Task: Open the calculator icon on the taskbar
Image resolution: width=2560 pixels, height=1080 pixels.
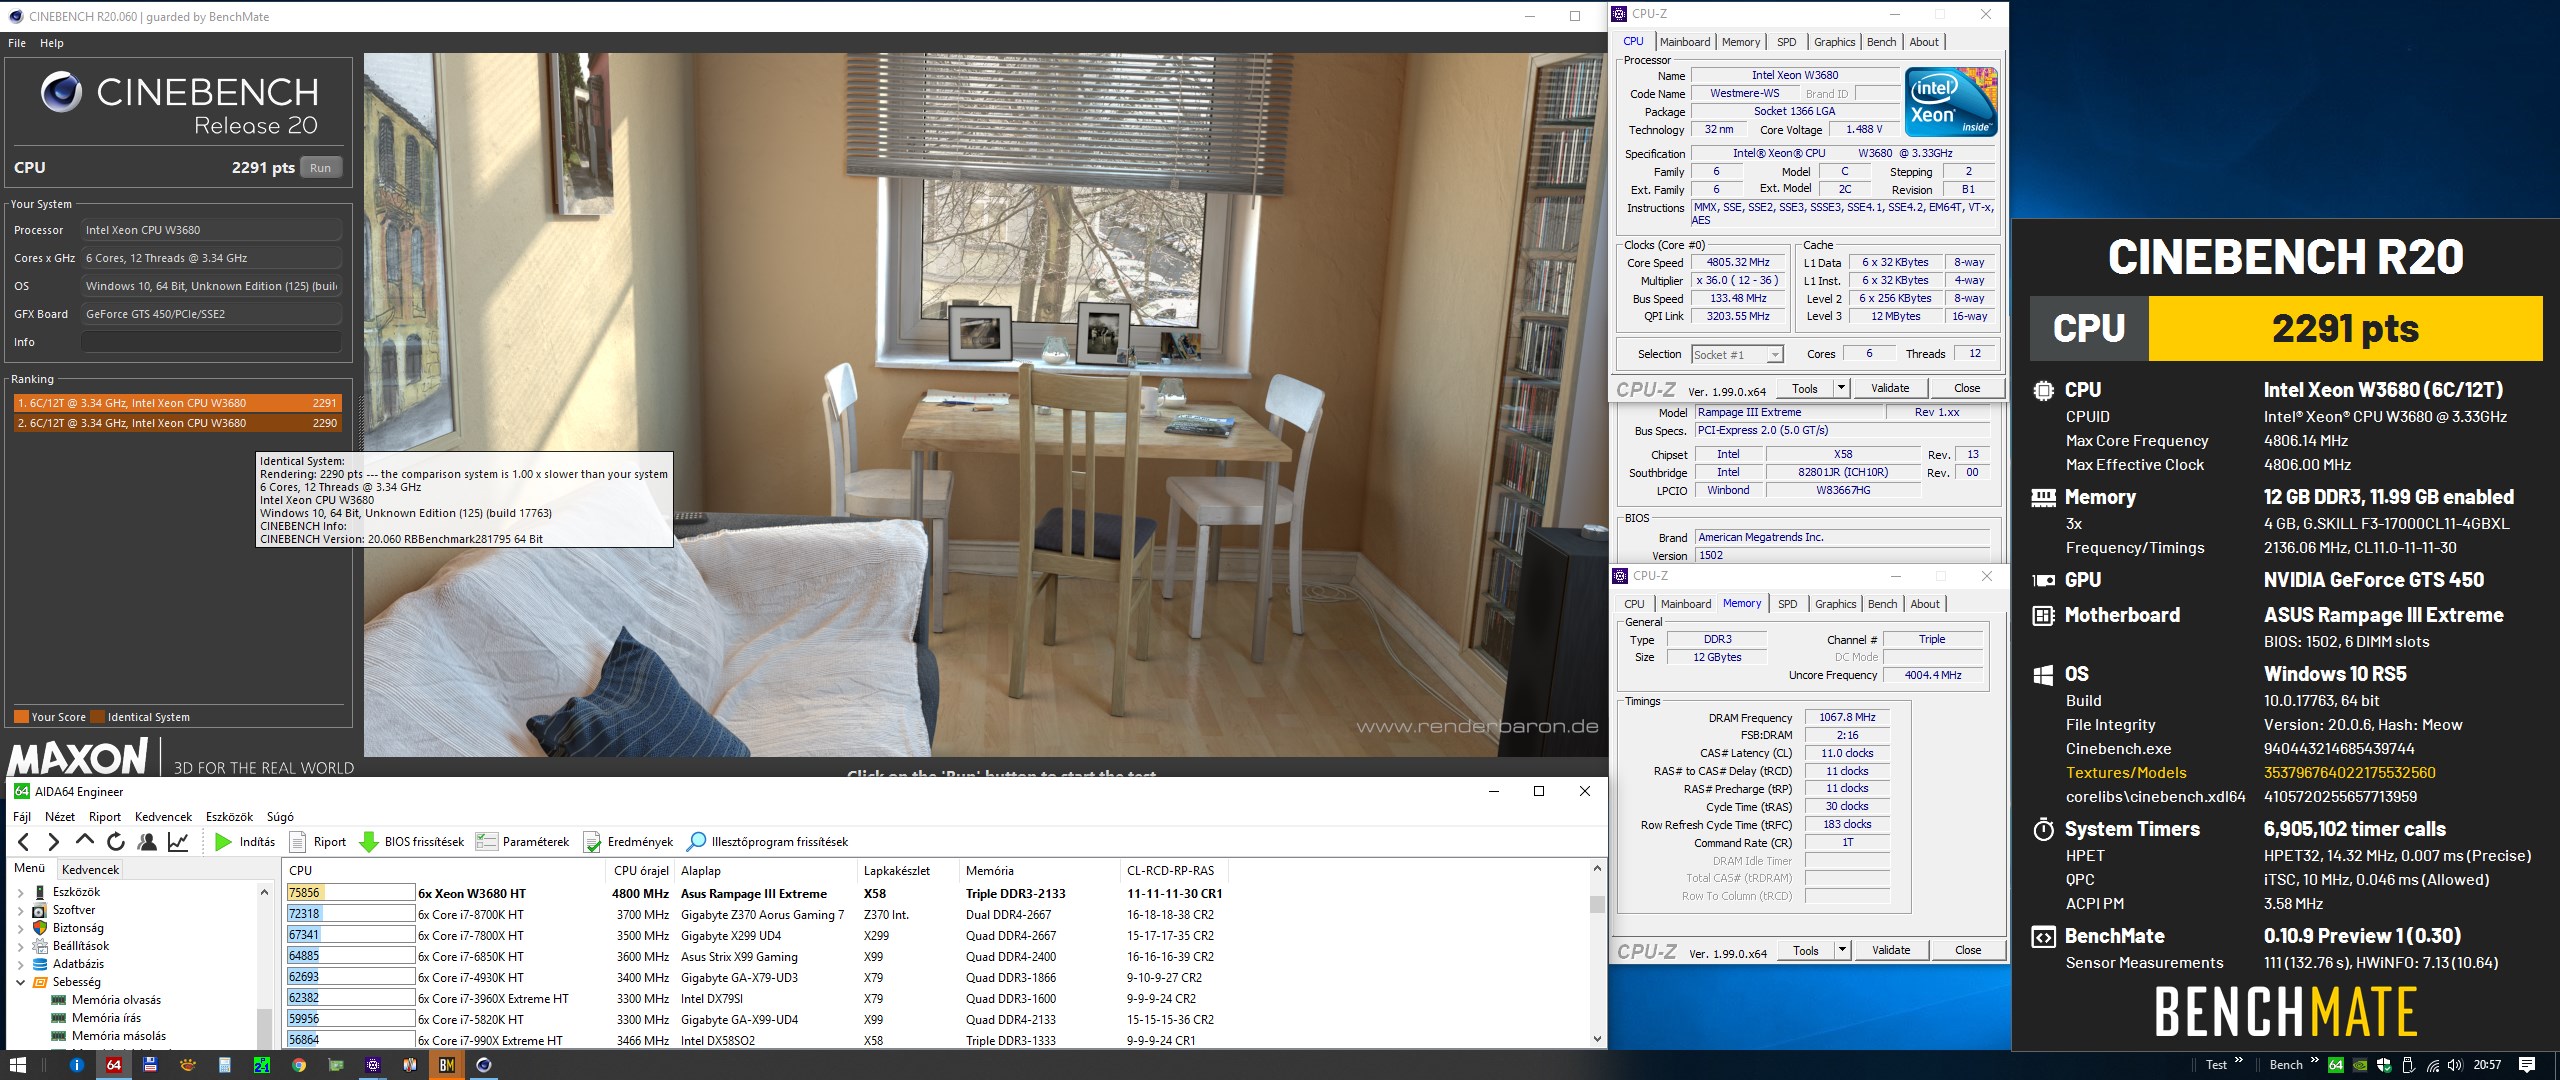Action: [225, 1065]
